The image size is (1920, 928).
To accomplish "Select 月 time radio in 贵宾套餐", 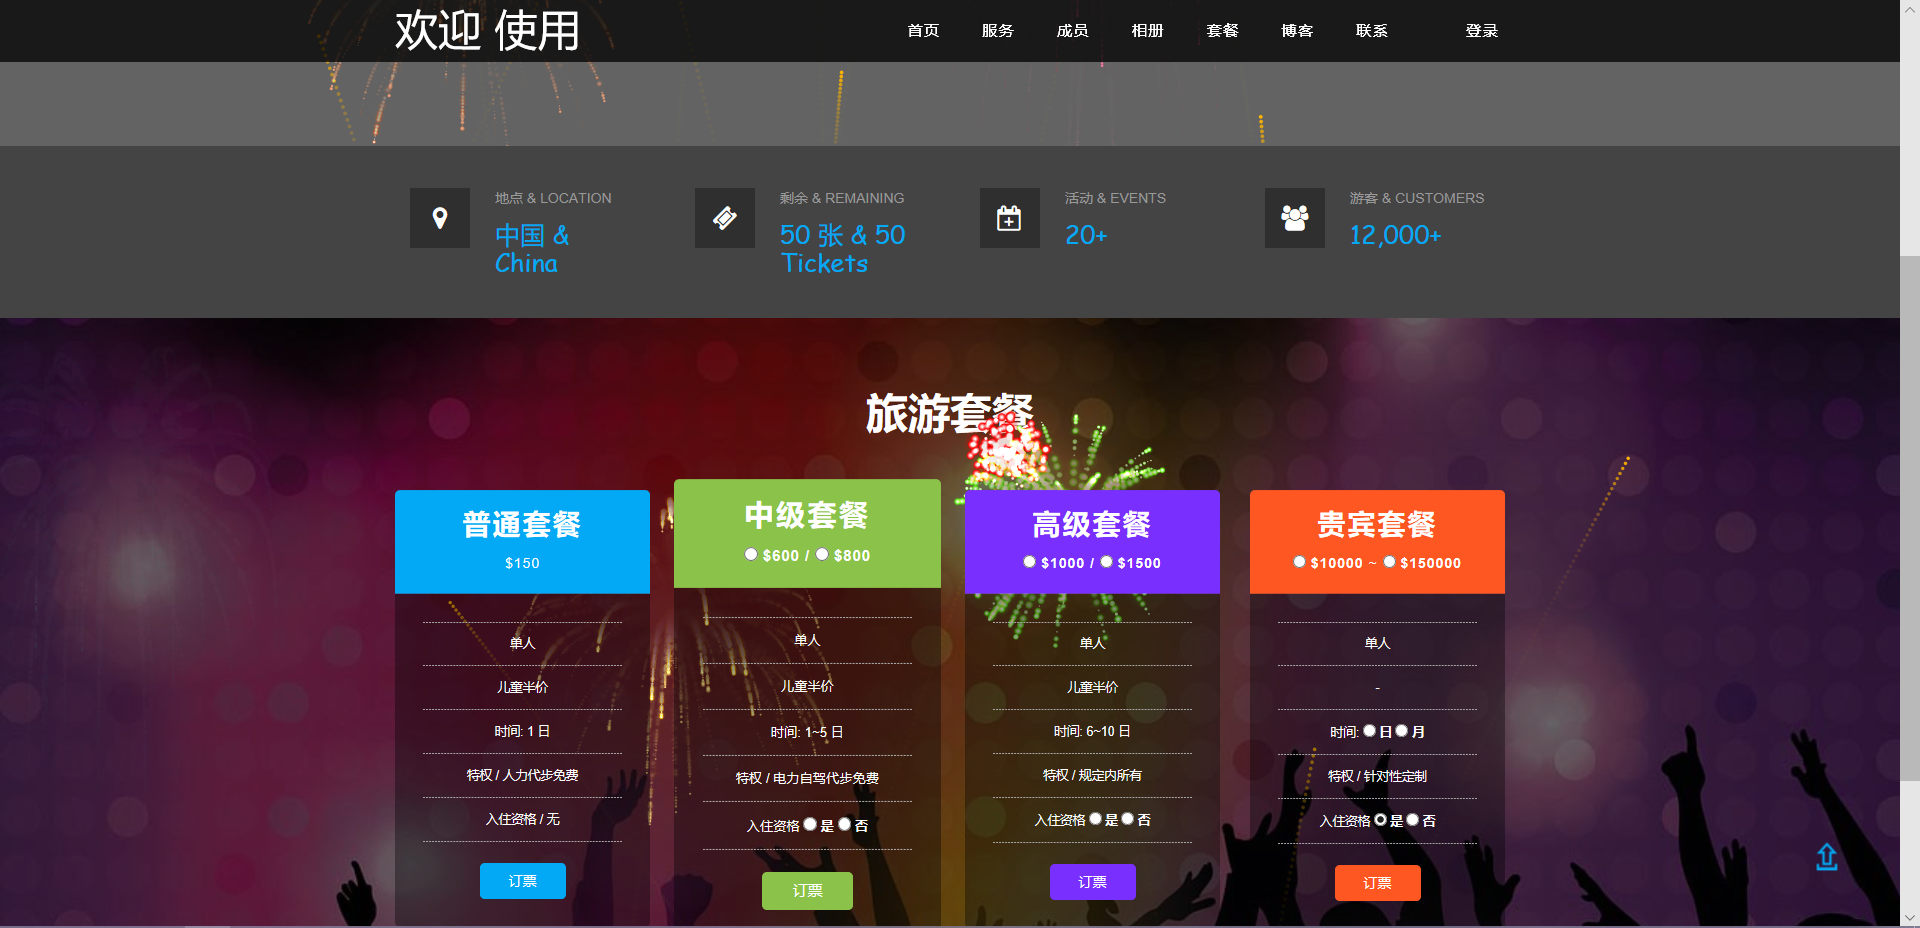I will (1402, 731).
